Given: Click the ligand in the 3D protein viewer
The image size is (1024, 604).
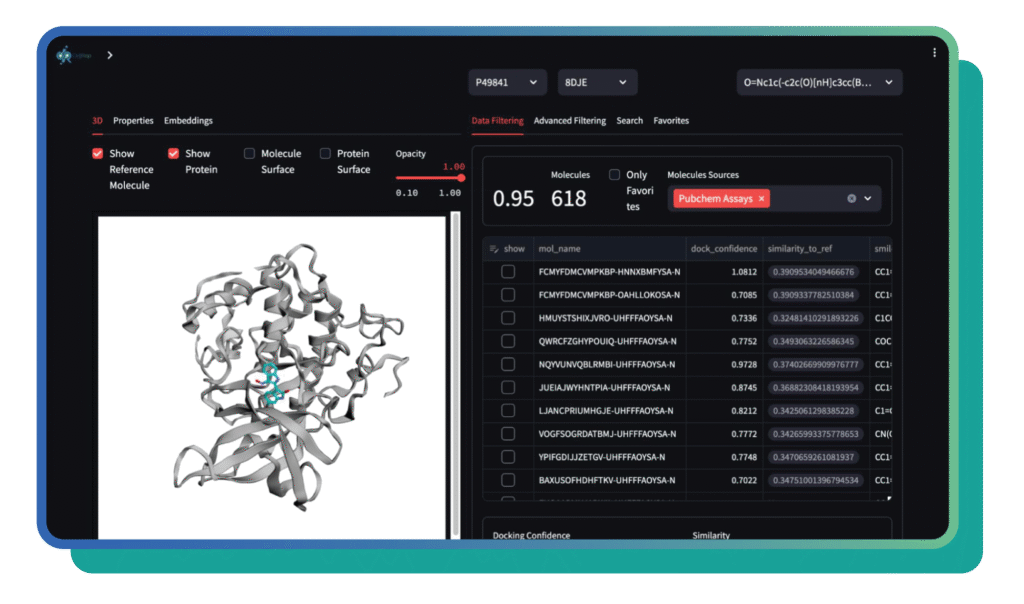Looking at the screenshot, I should pyautogui.click(x=268, y=385).
